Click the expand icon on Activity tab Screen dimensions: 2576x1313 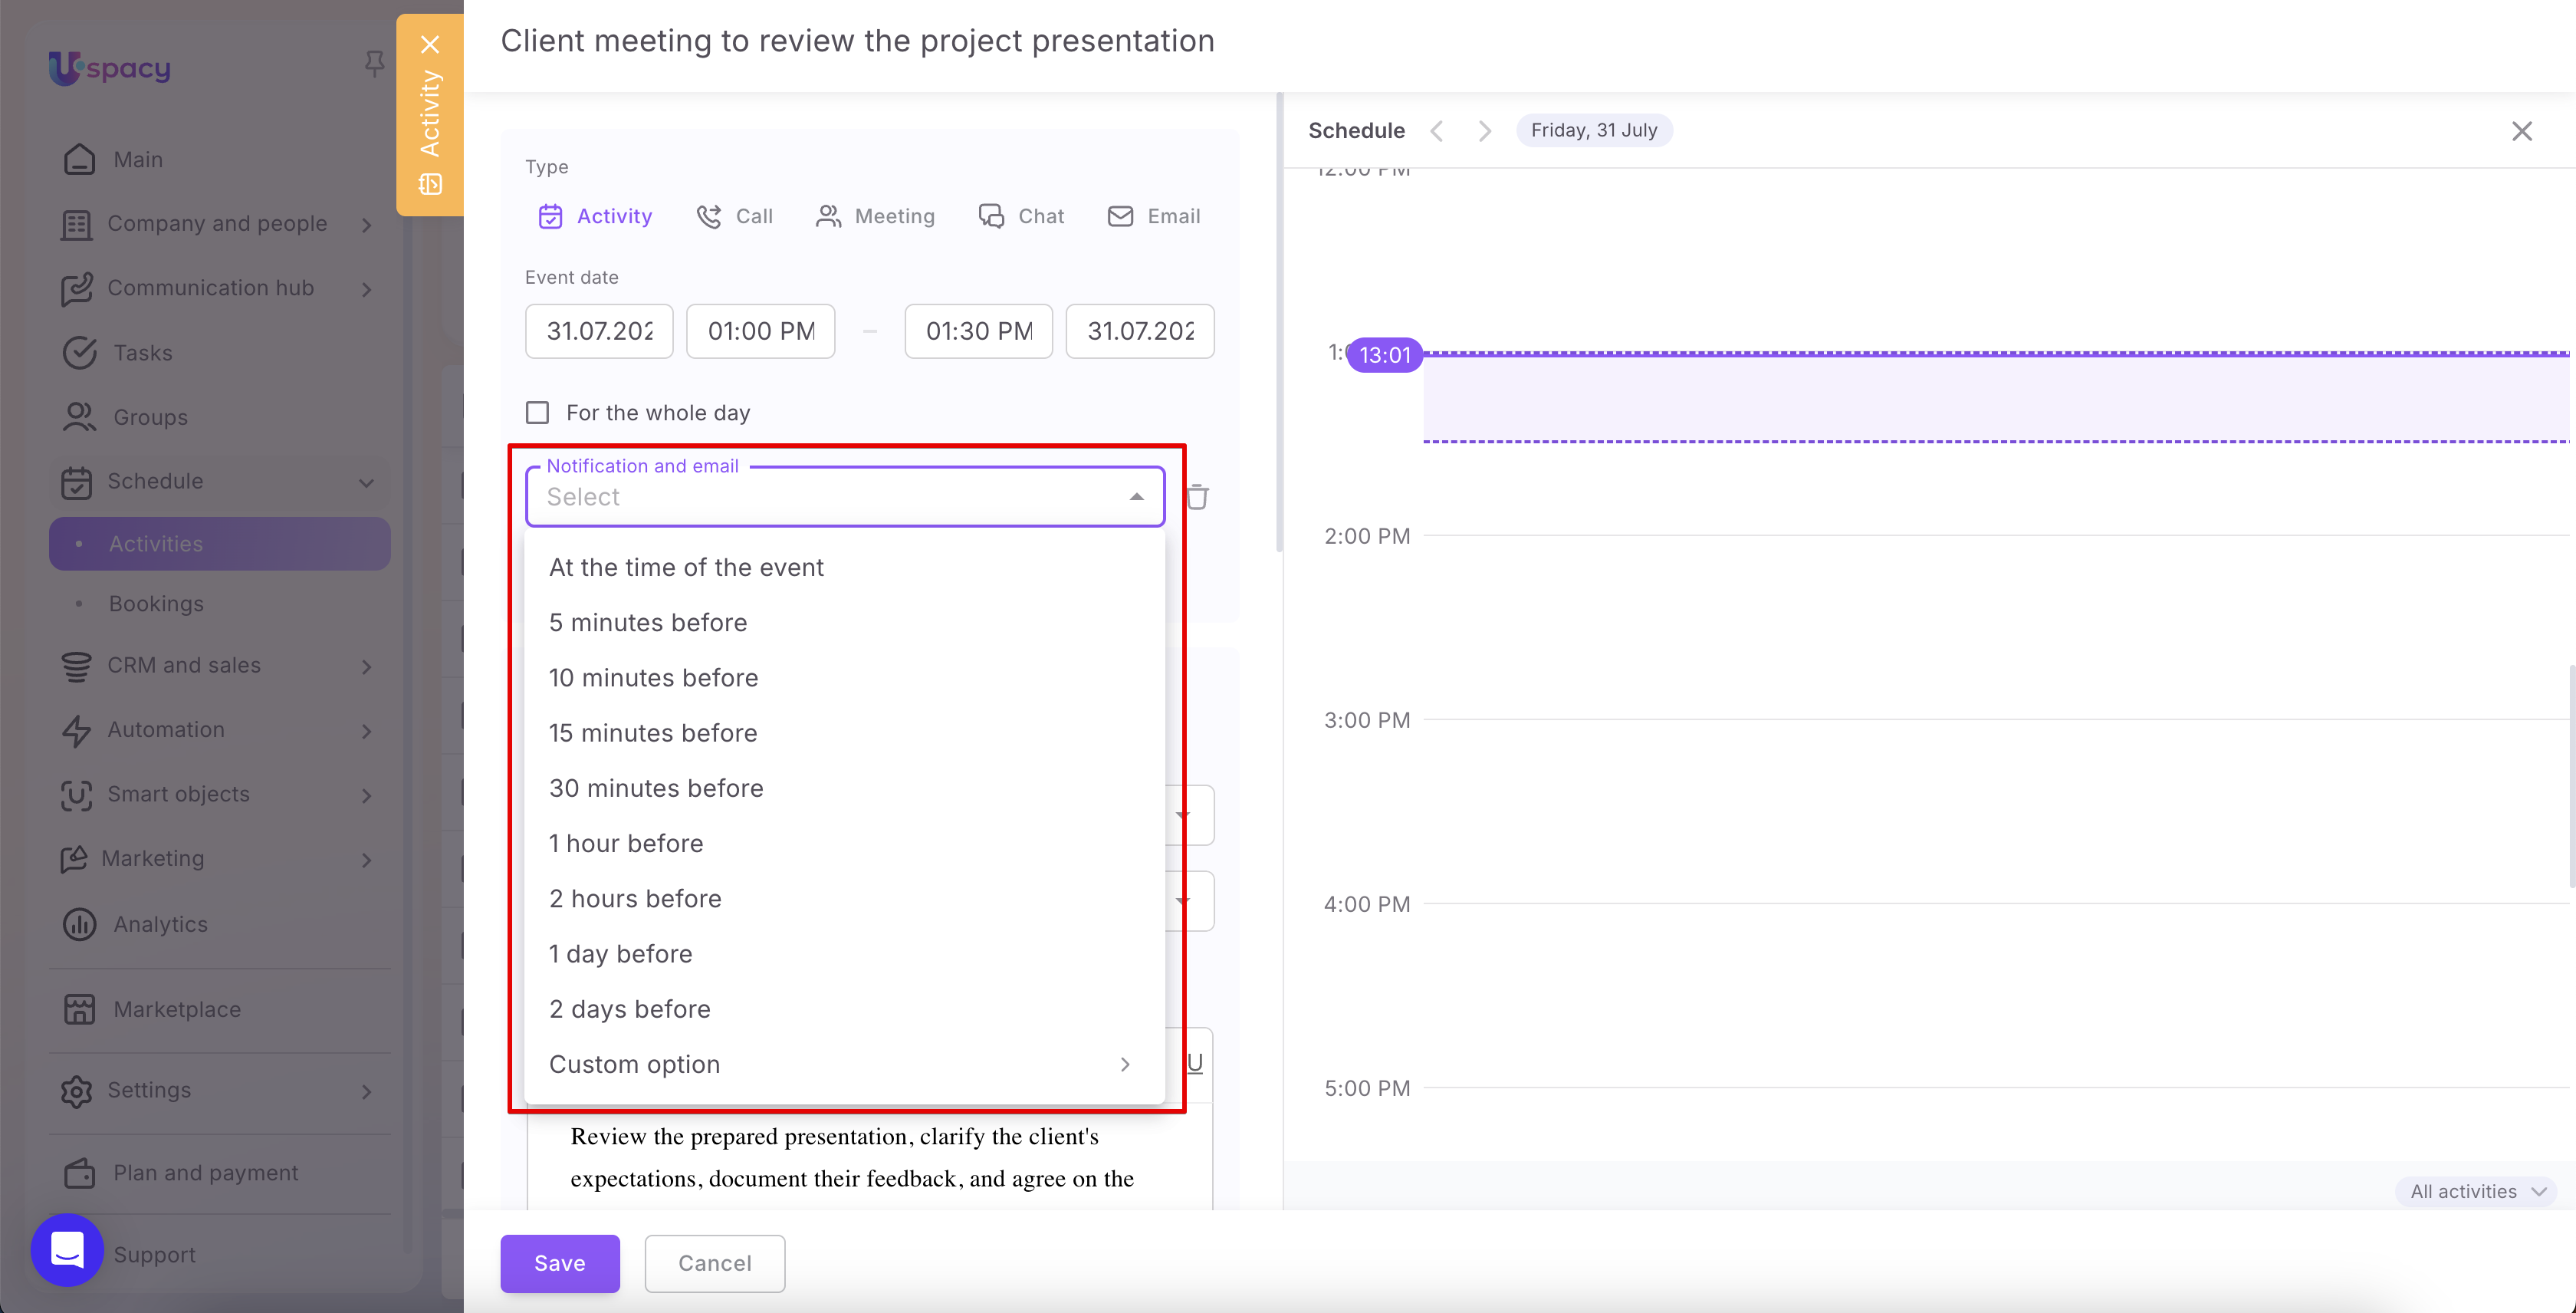pyautogui.click(x=430, y=184)
